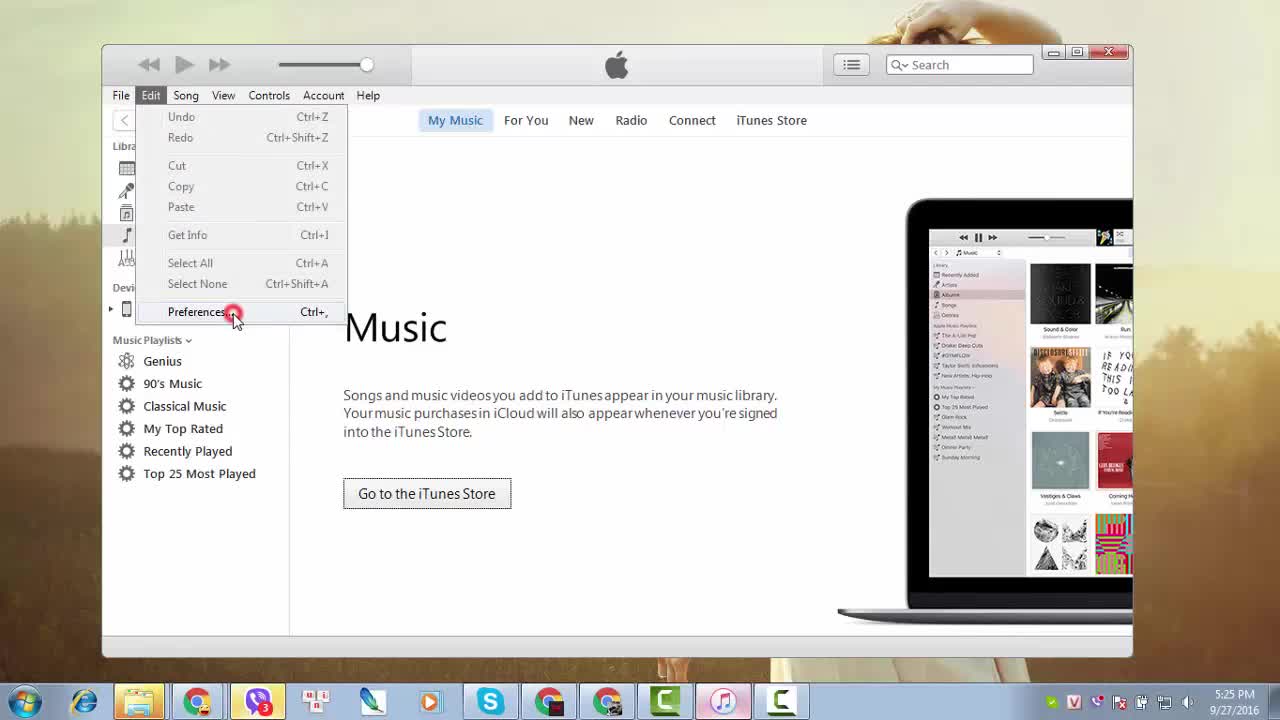Click Get Info in the Edit menu
Screen dimensions: 1280x720
click(241, 235)
